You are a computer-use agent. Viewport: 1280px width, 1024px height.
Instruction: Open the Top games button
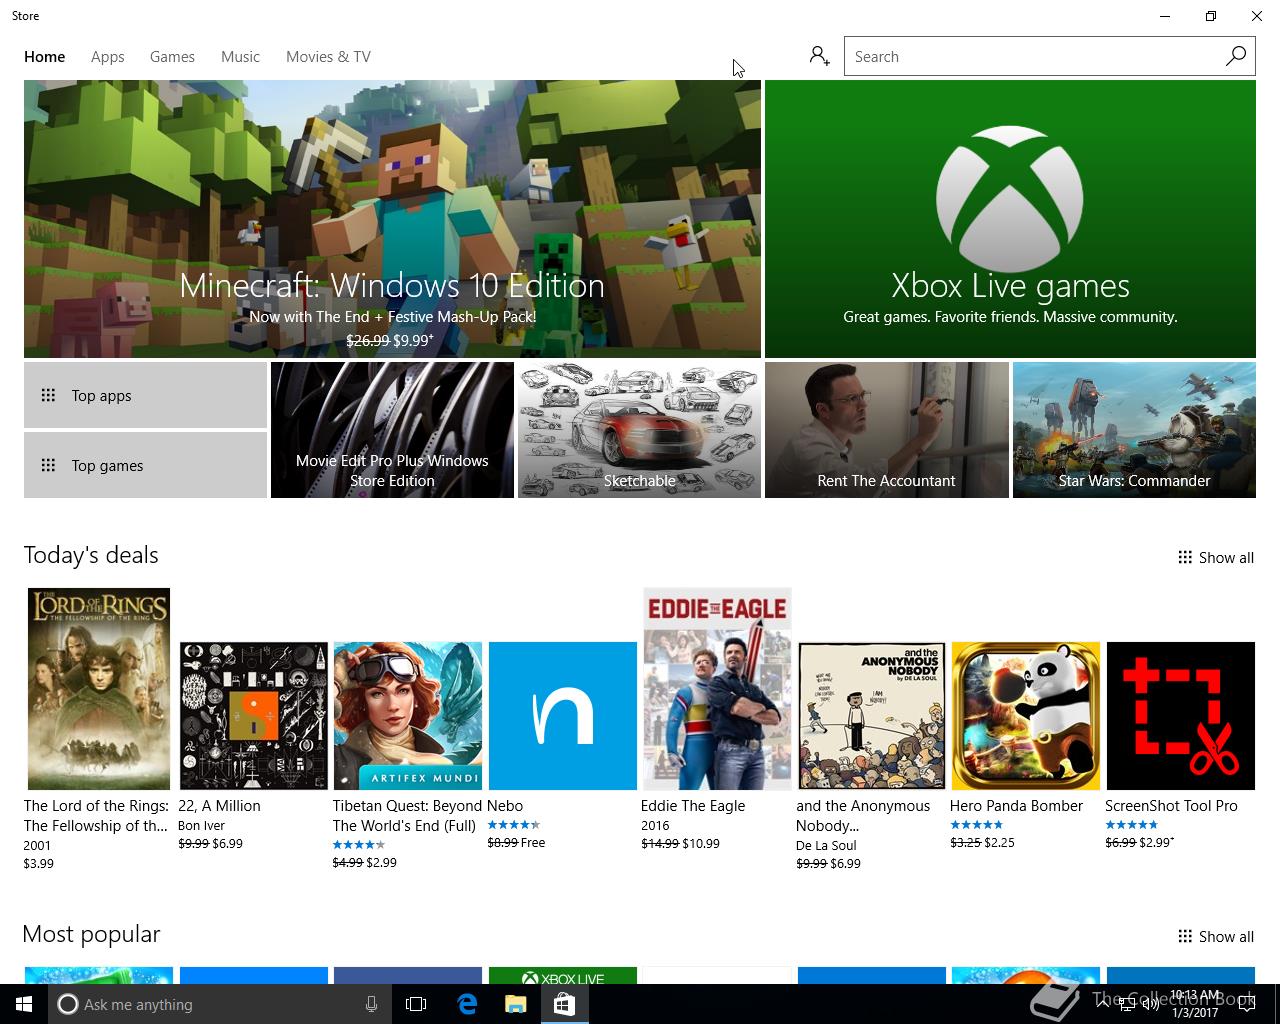(x=145, y=465)
